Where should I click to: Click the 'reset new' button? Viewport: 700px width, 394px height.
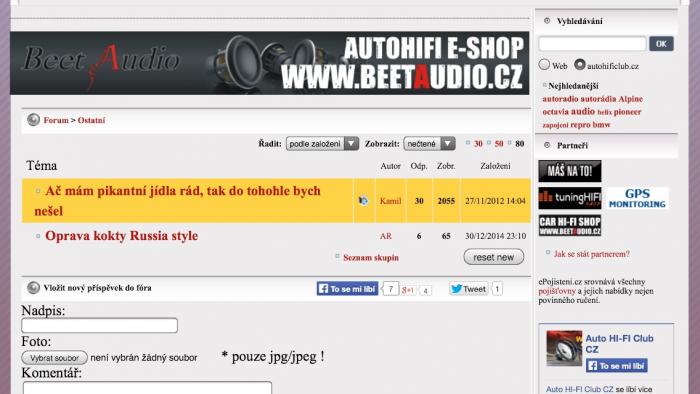point(494,257)
